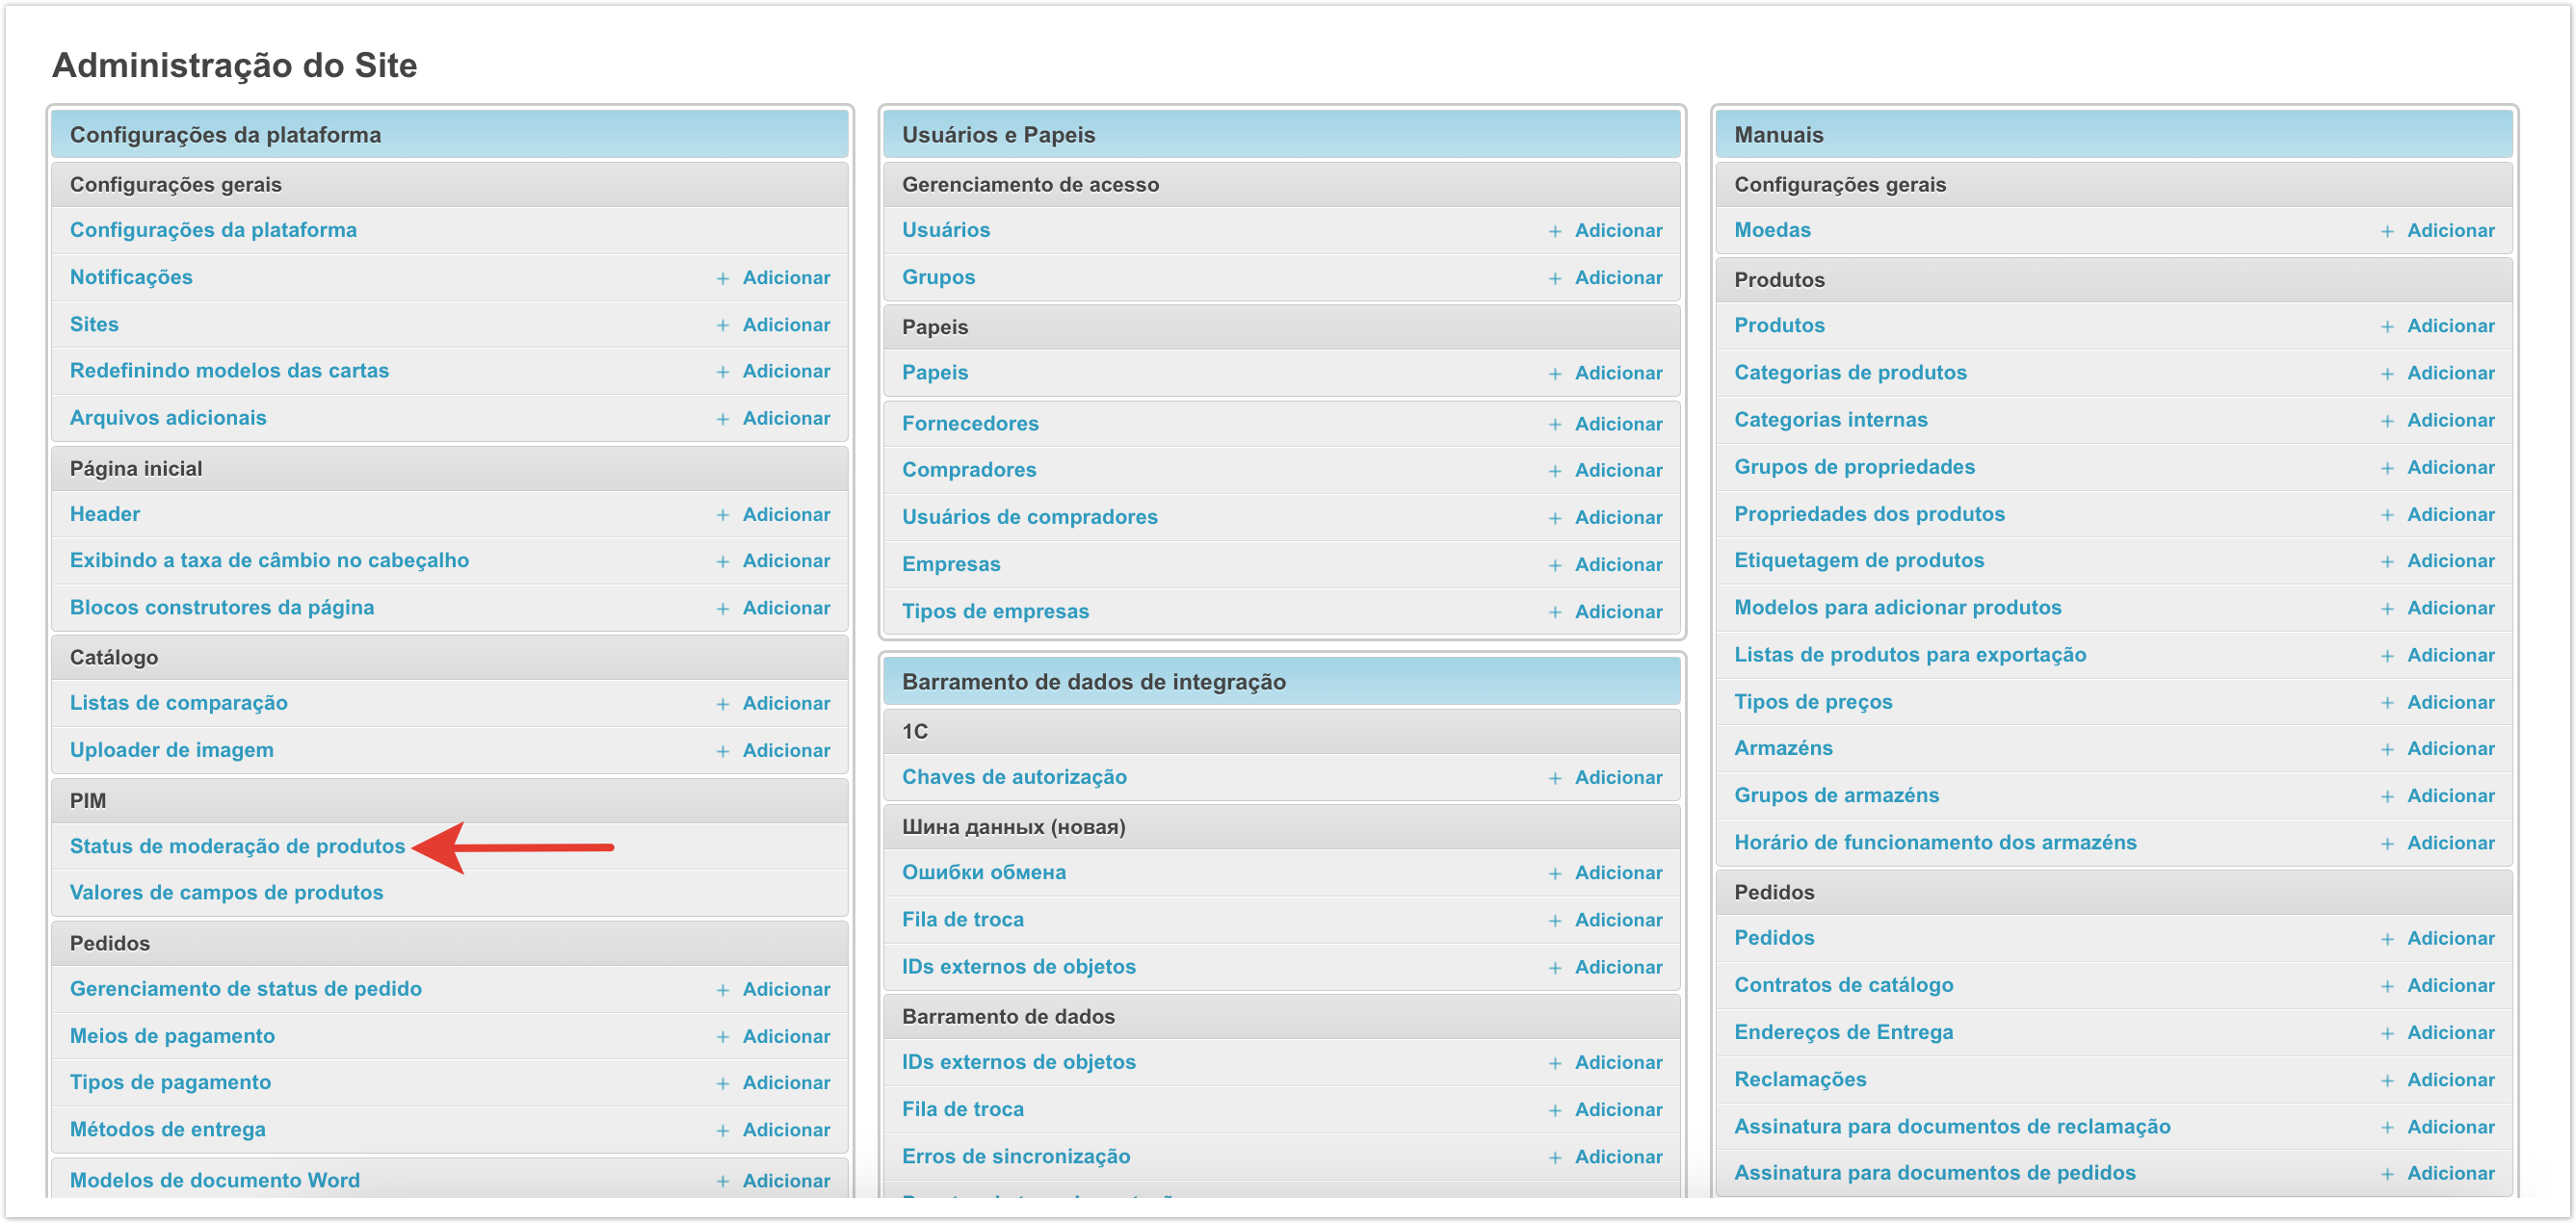Add new Reclamações entry
This screenshot has height=1223, width=2576.
(2449, 1081)
